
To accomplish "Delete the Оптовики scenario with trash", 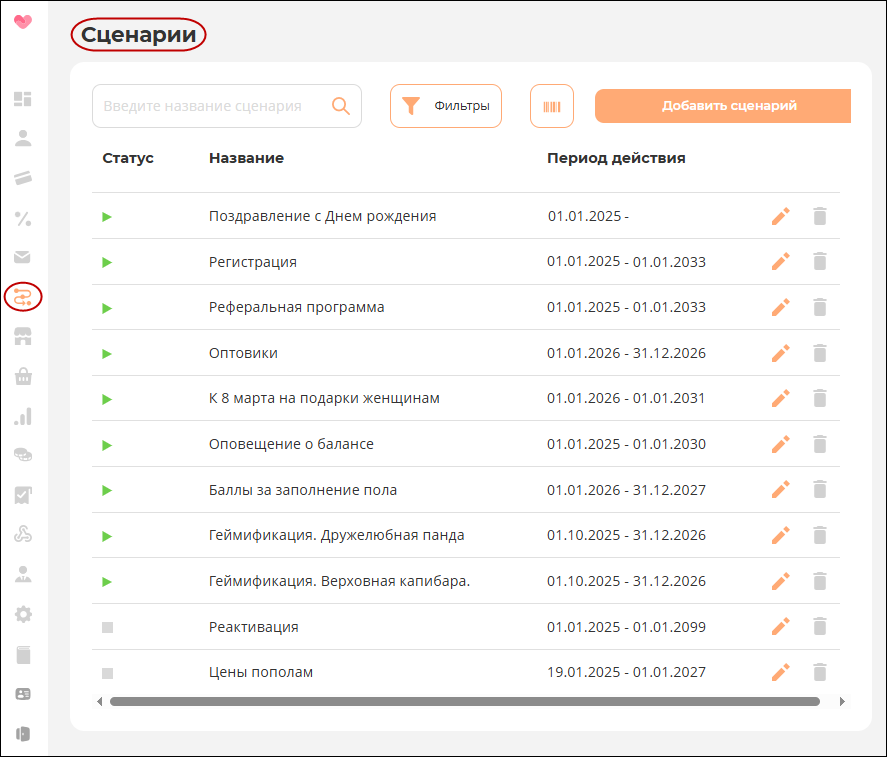I will click(820, 353).
